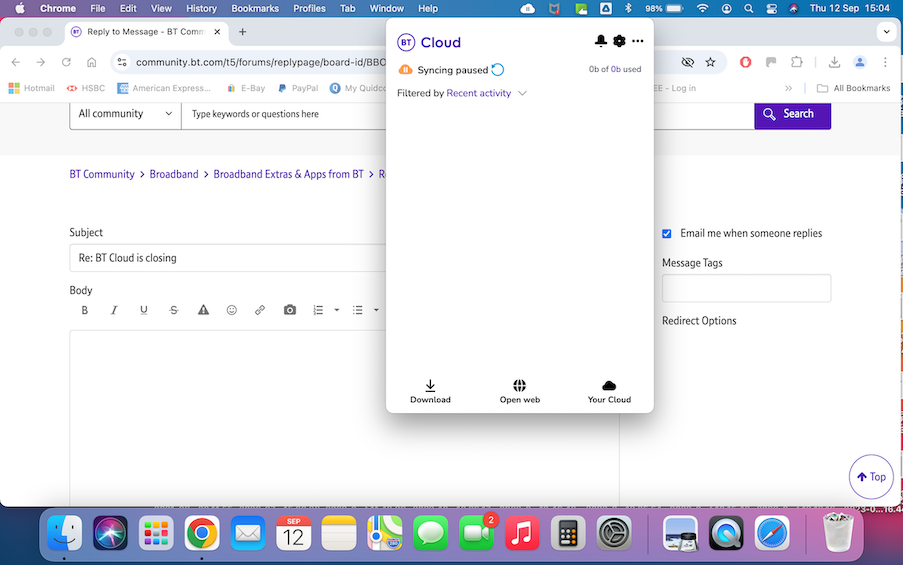Open emoji picker in editor toolbar
This screenshot has height=565, width=903.
point(232,310)
